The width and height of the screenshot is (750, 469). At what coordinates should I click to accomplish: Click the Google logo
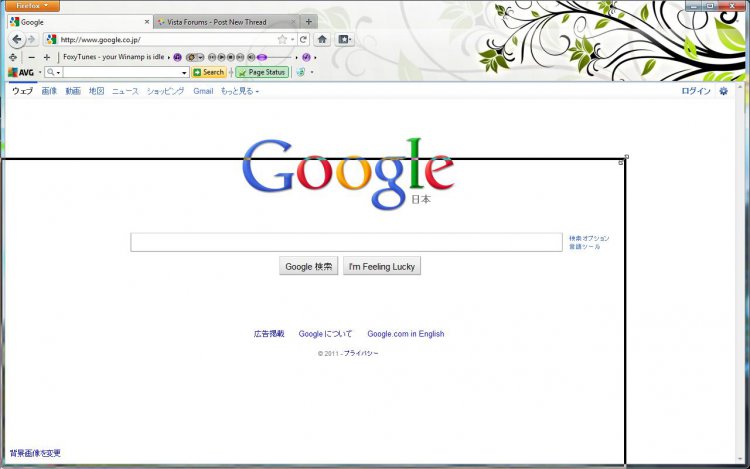348,174
